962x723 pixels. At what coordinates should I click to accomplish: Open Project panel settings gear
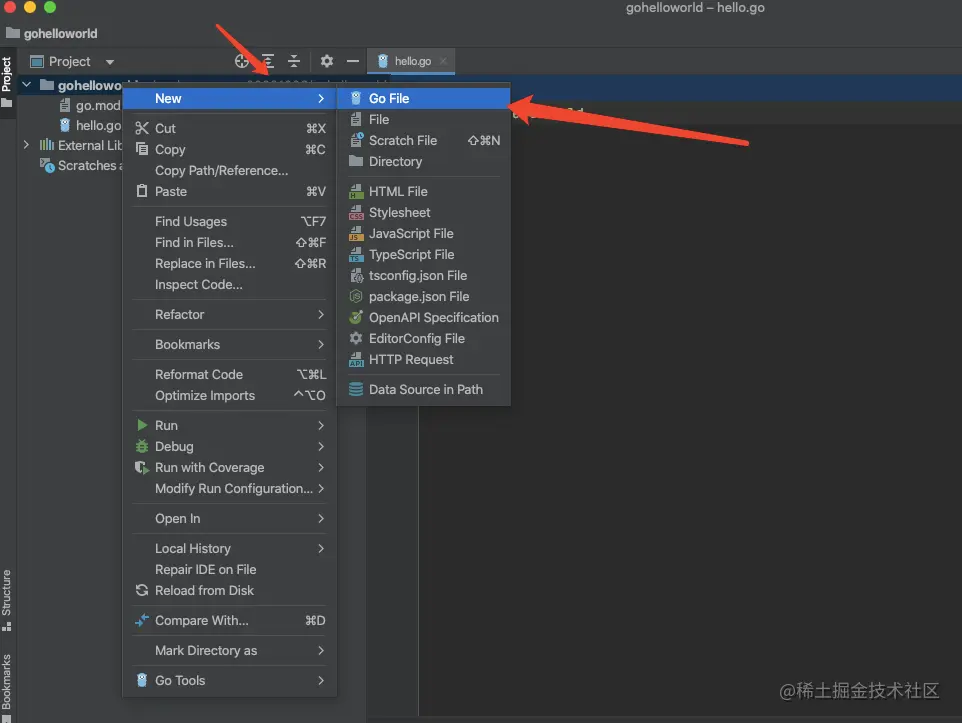tap(326, 61)
